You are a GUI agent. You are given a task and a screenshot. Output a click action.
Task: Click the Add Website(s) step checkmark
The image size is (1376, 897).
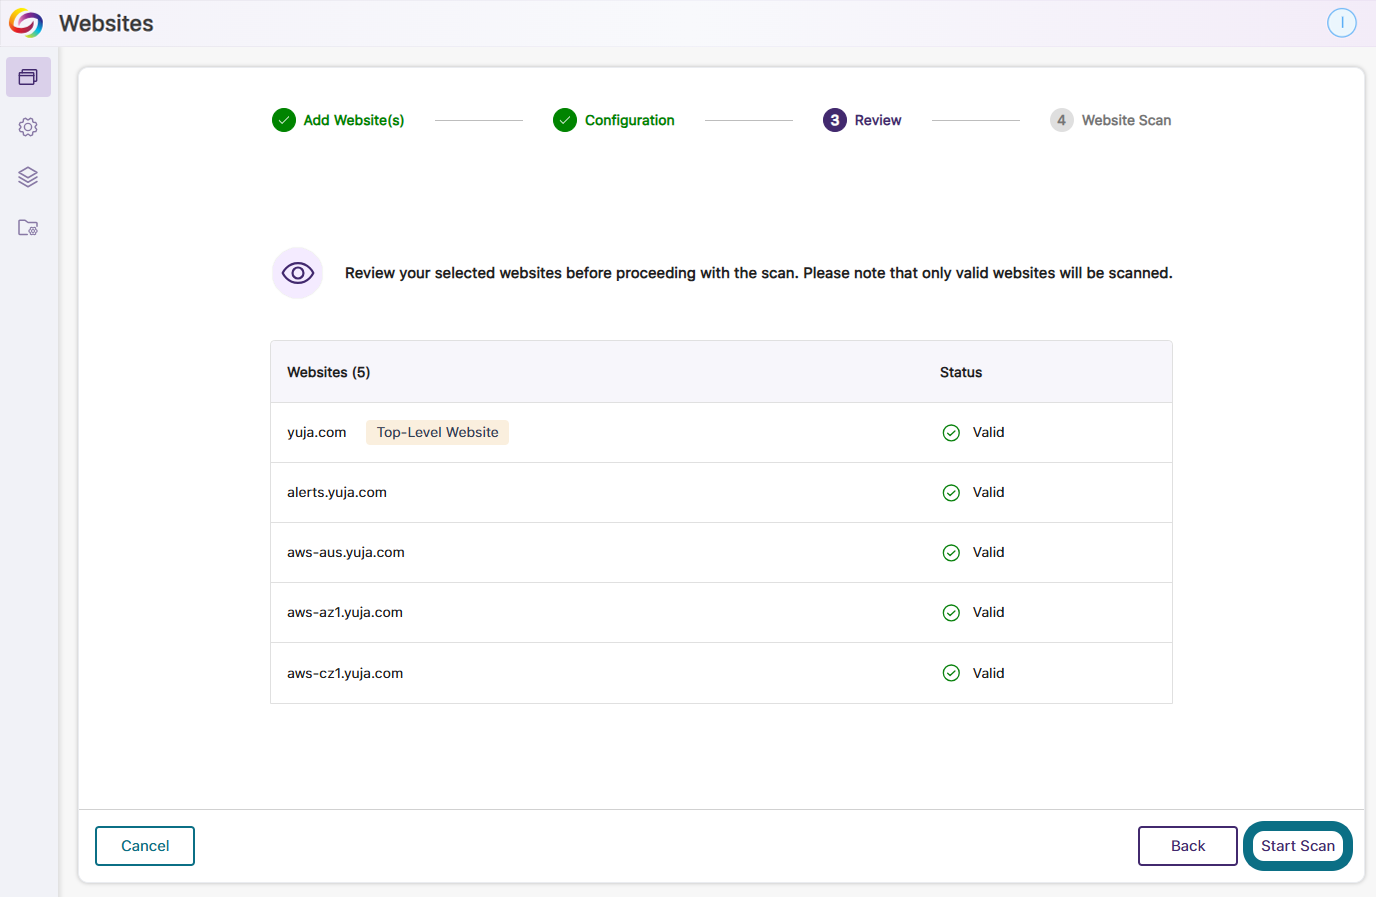284,120
